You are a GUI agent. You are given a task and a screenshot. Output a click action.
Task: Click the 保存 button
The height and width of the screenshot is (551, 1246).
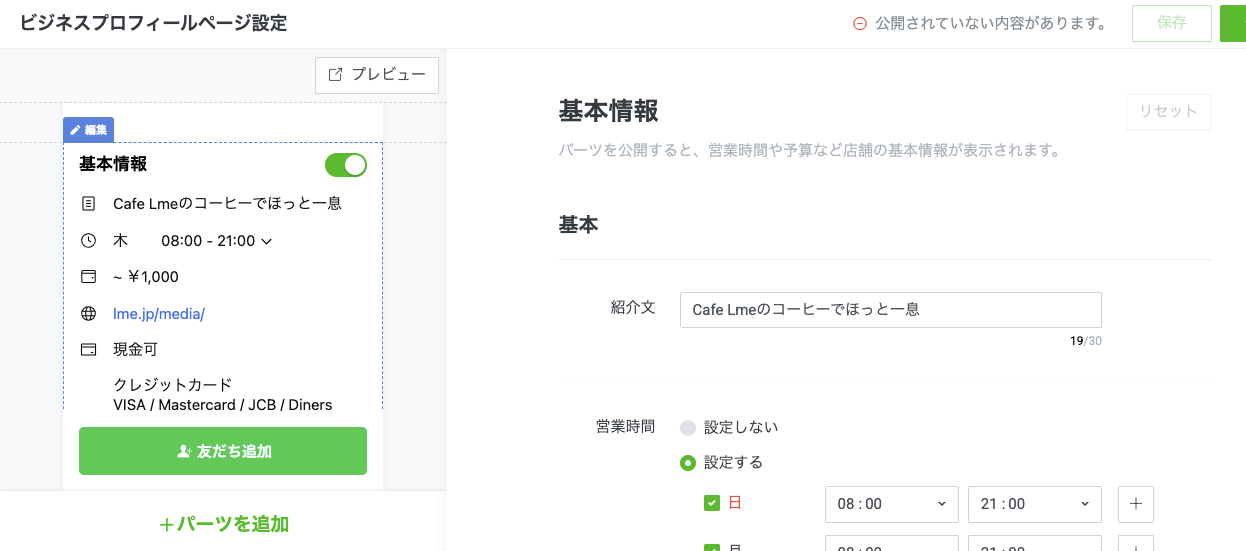pyautogui.click(x=1172, y=23)
